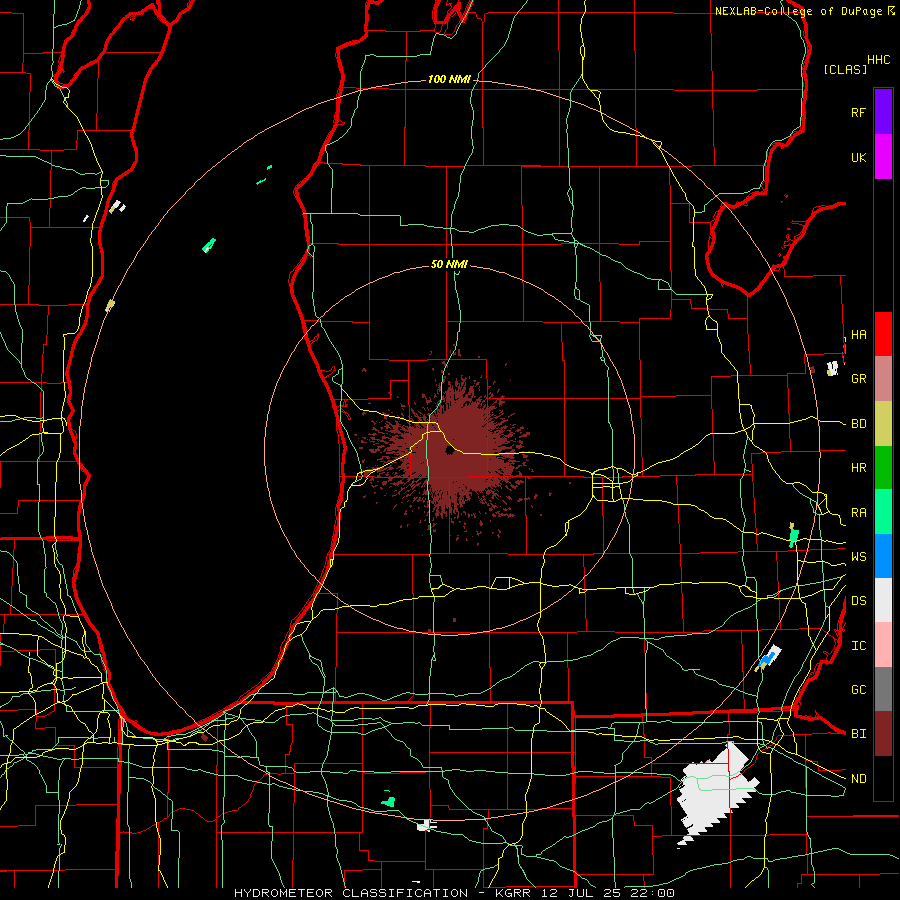The width and height of the screenshot is (900, 900).
Task: Click the 'HA' legend label
Action: (x=859, y=334)
